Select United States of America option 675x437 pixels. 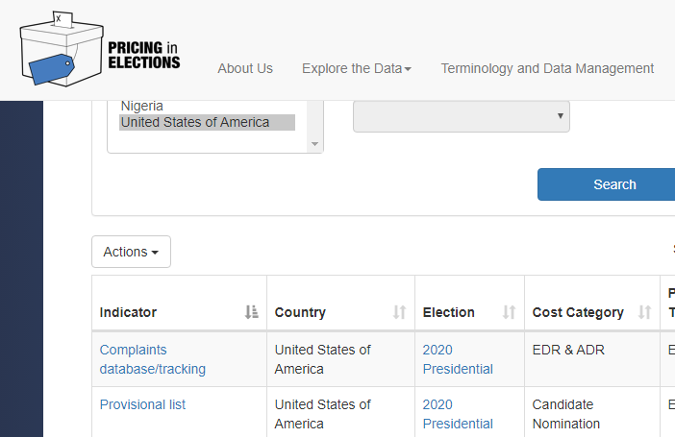tap(195, 122)
